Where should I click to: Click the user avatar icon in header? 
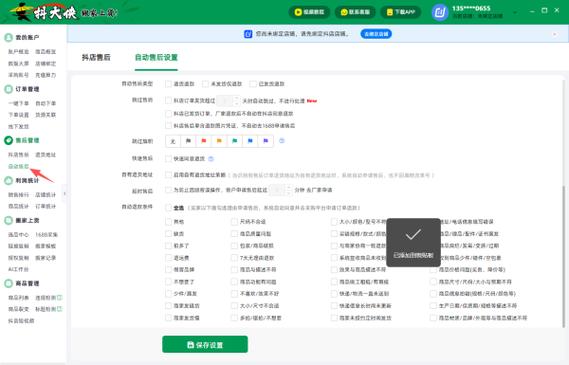pos(440,12)
